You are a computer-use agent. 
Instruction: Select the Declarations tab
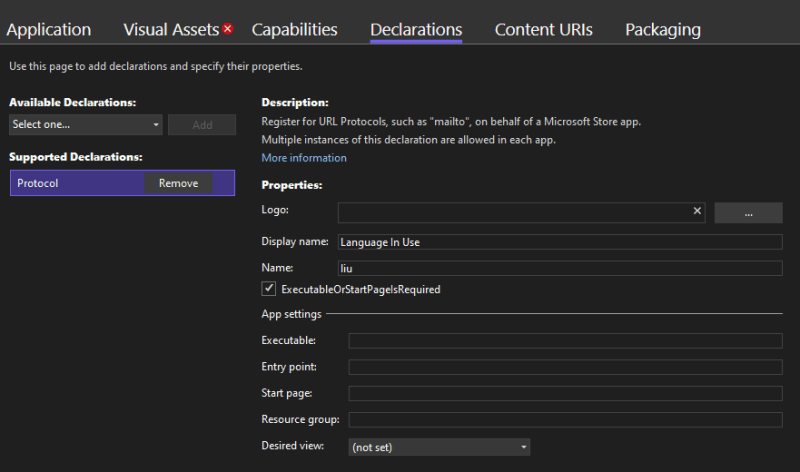point(416,30)
